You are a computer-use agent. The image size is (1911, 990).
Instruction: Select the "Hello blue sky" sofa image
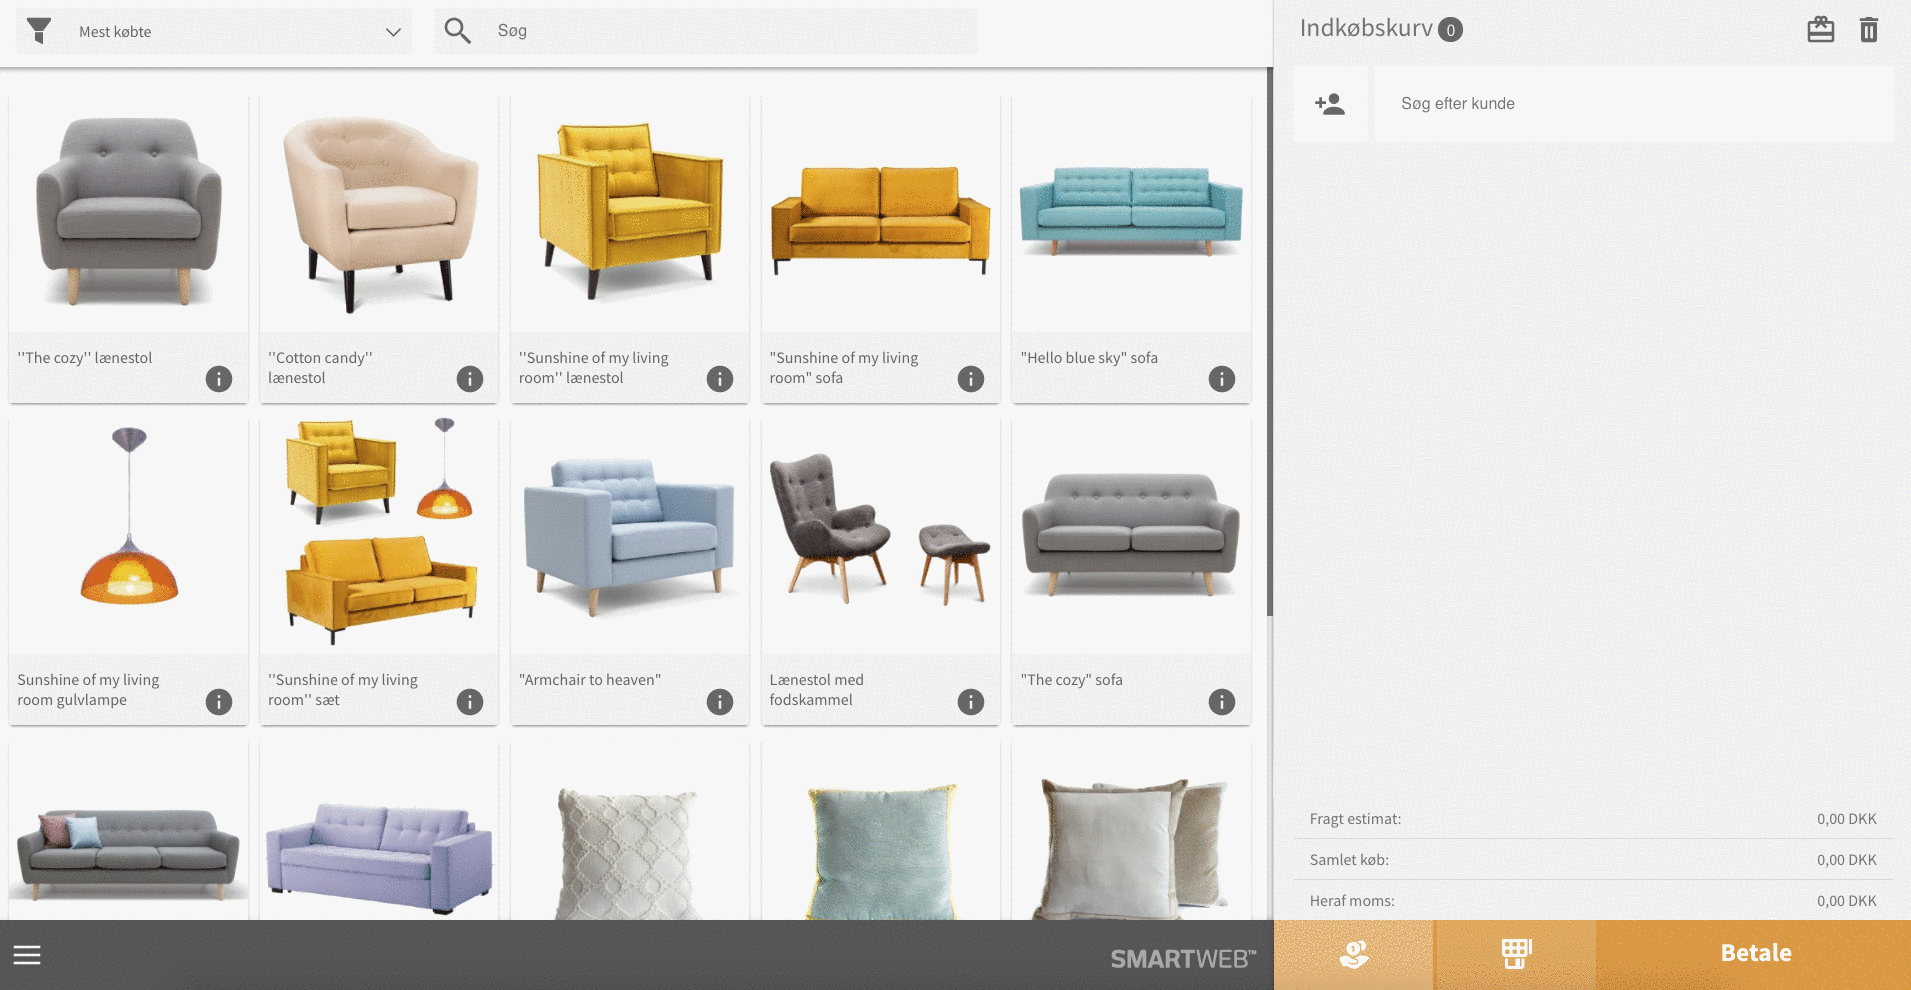tap(1131, 212)
